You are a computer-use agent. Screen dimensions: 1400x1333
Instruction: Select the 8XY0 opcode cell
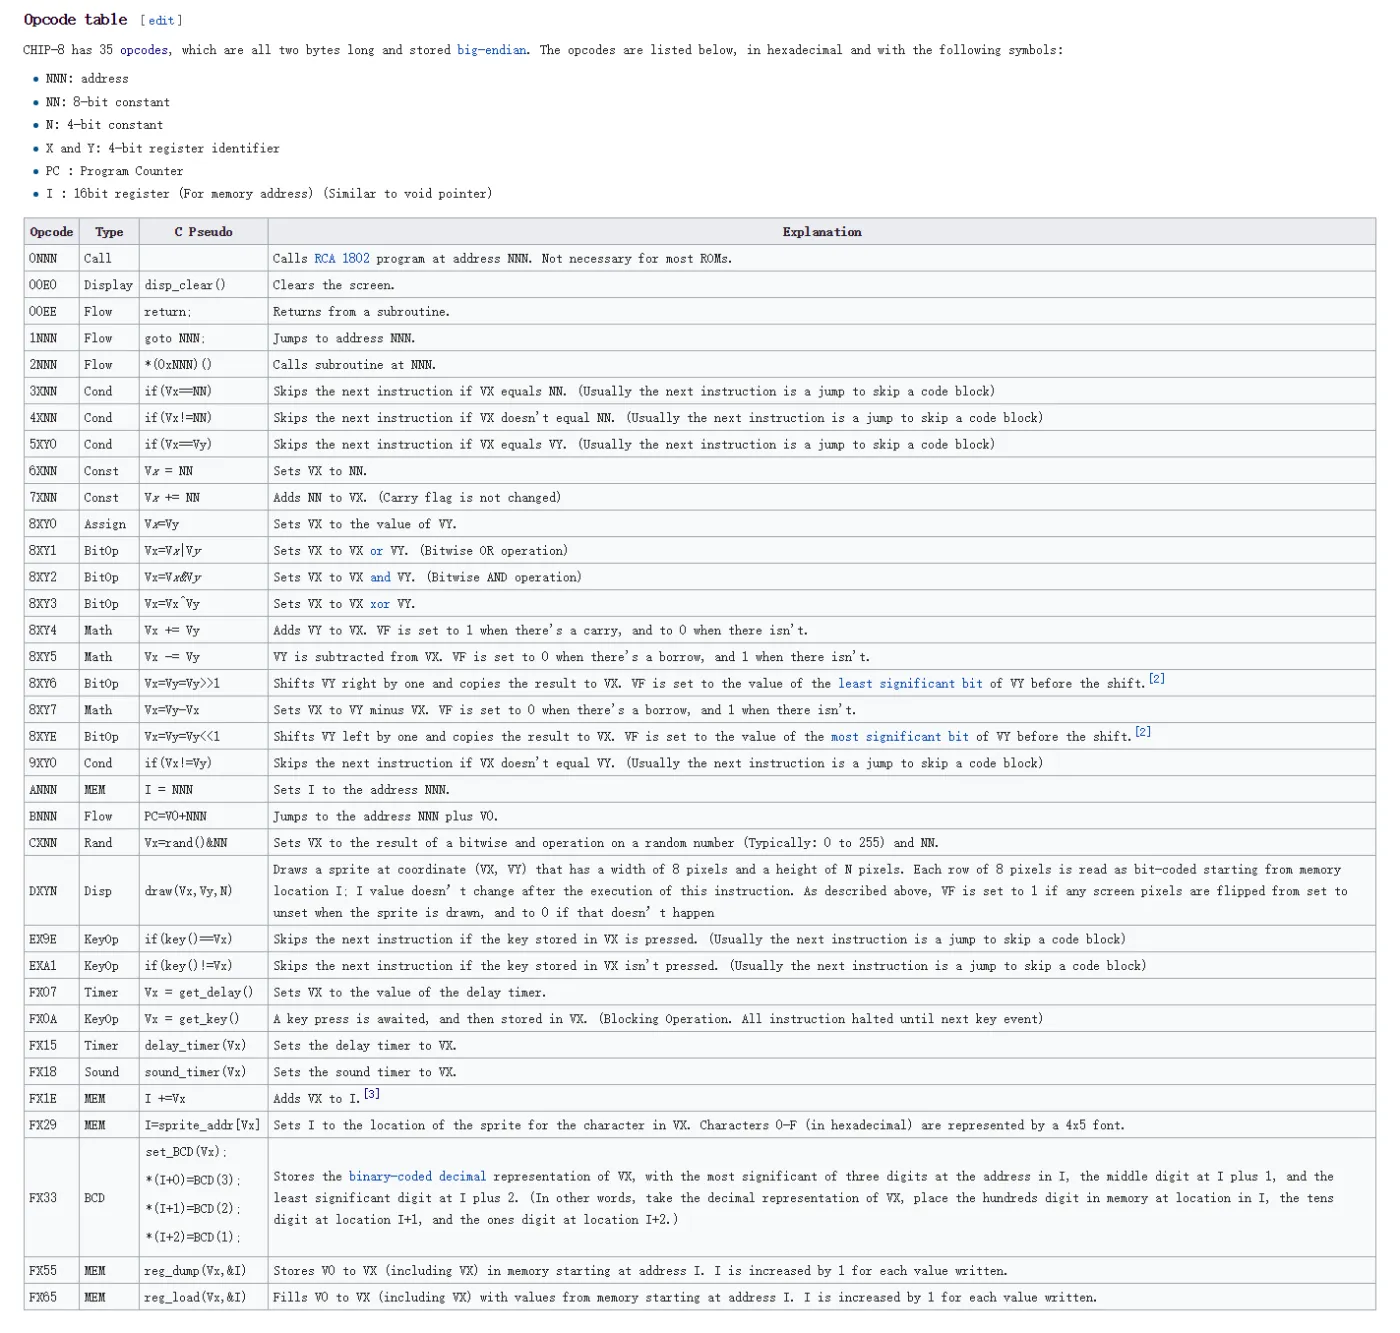(52, 524)
